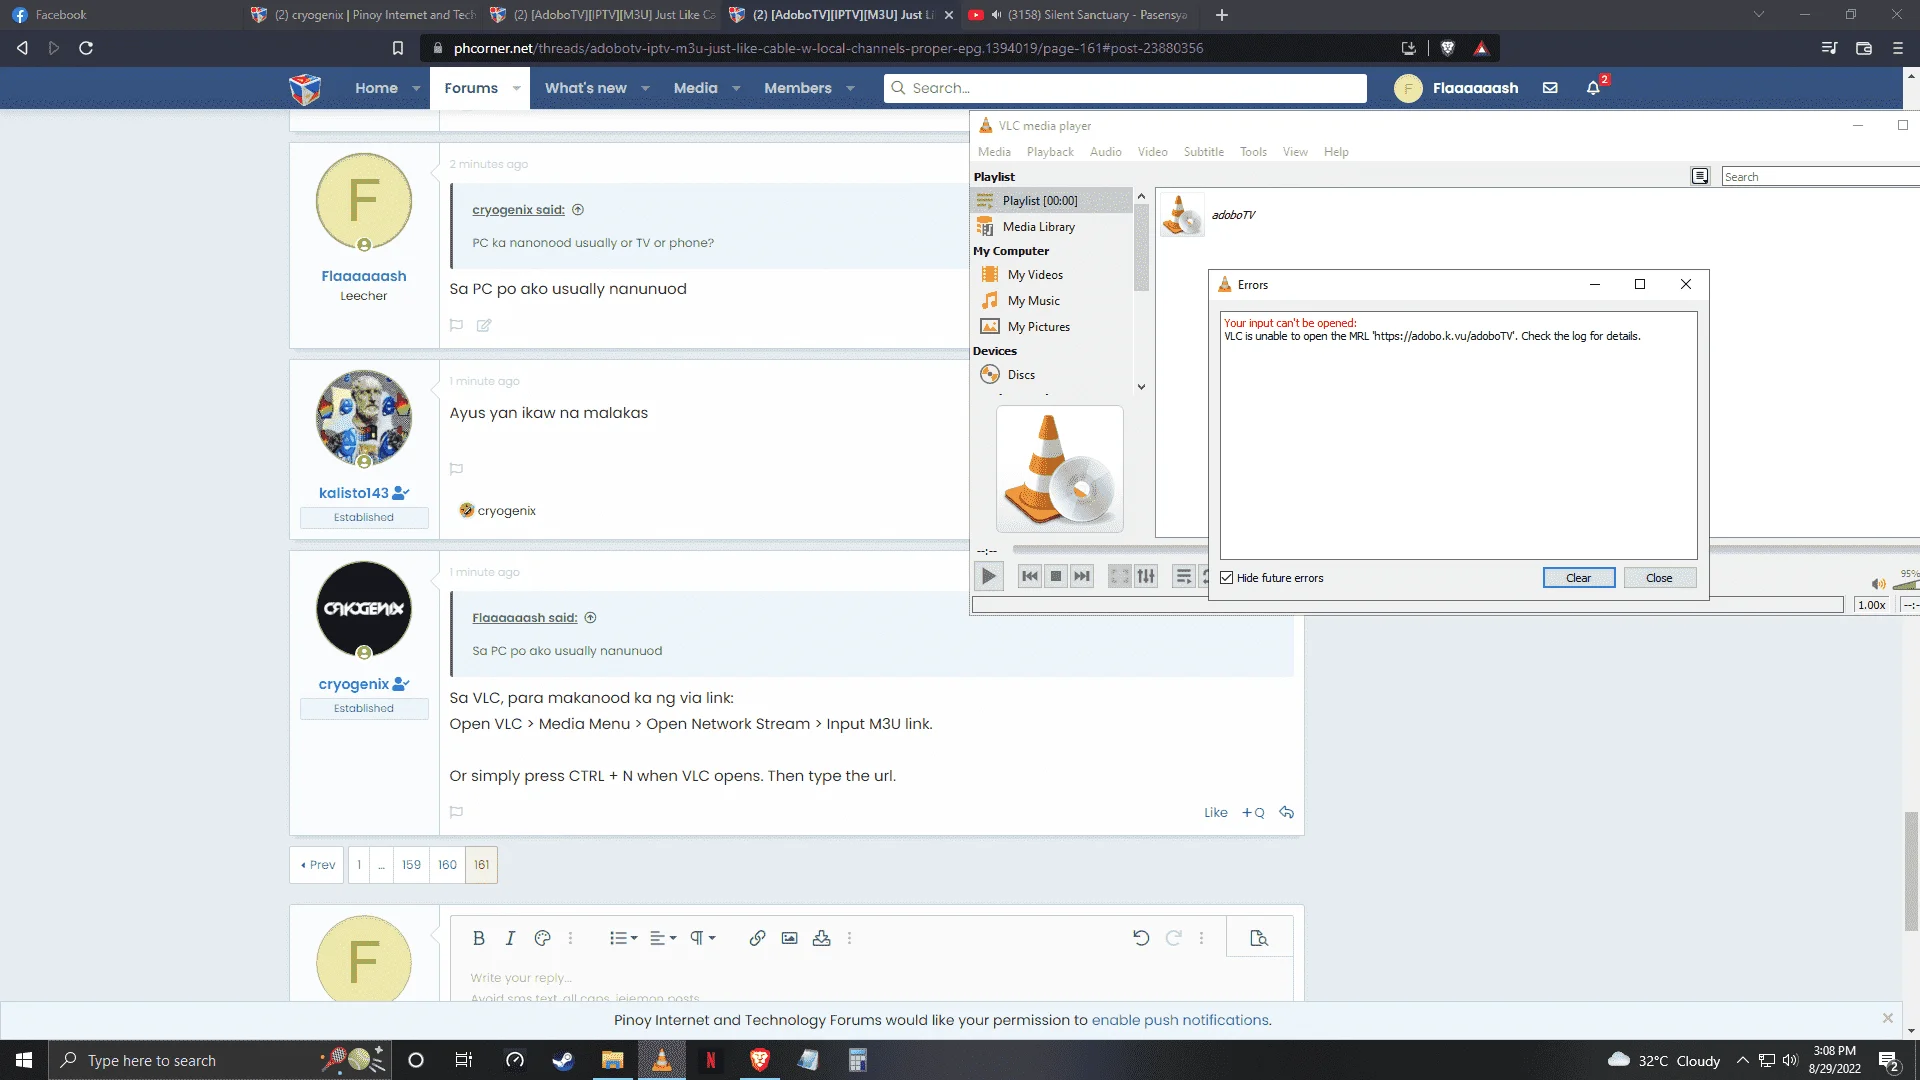Click VLC playlist search field

[x=1820, y=177]
